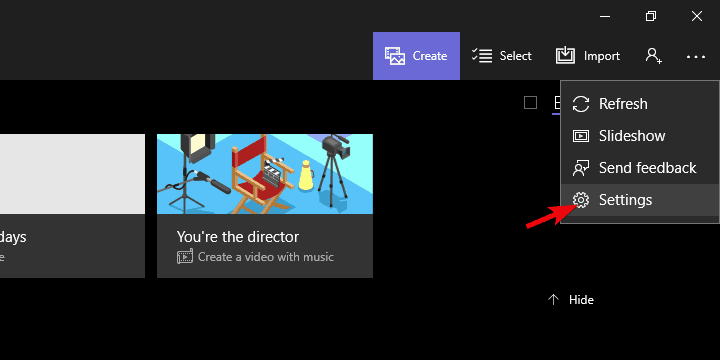Restore down the Photos window

(x=651, y=17)
